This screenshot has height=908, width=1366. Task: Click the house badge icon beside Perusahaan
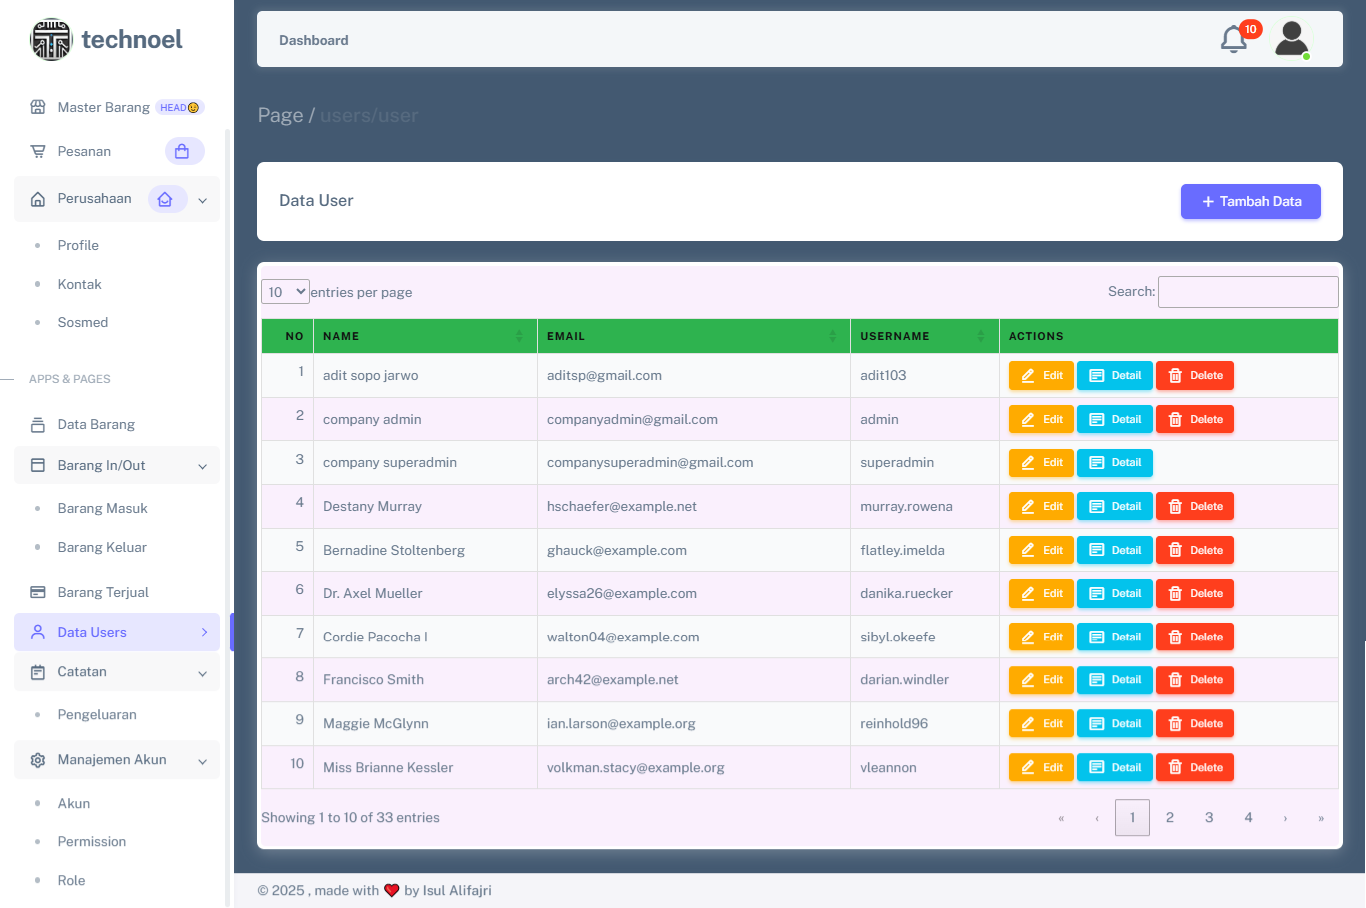click(166, 199)
